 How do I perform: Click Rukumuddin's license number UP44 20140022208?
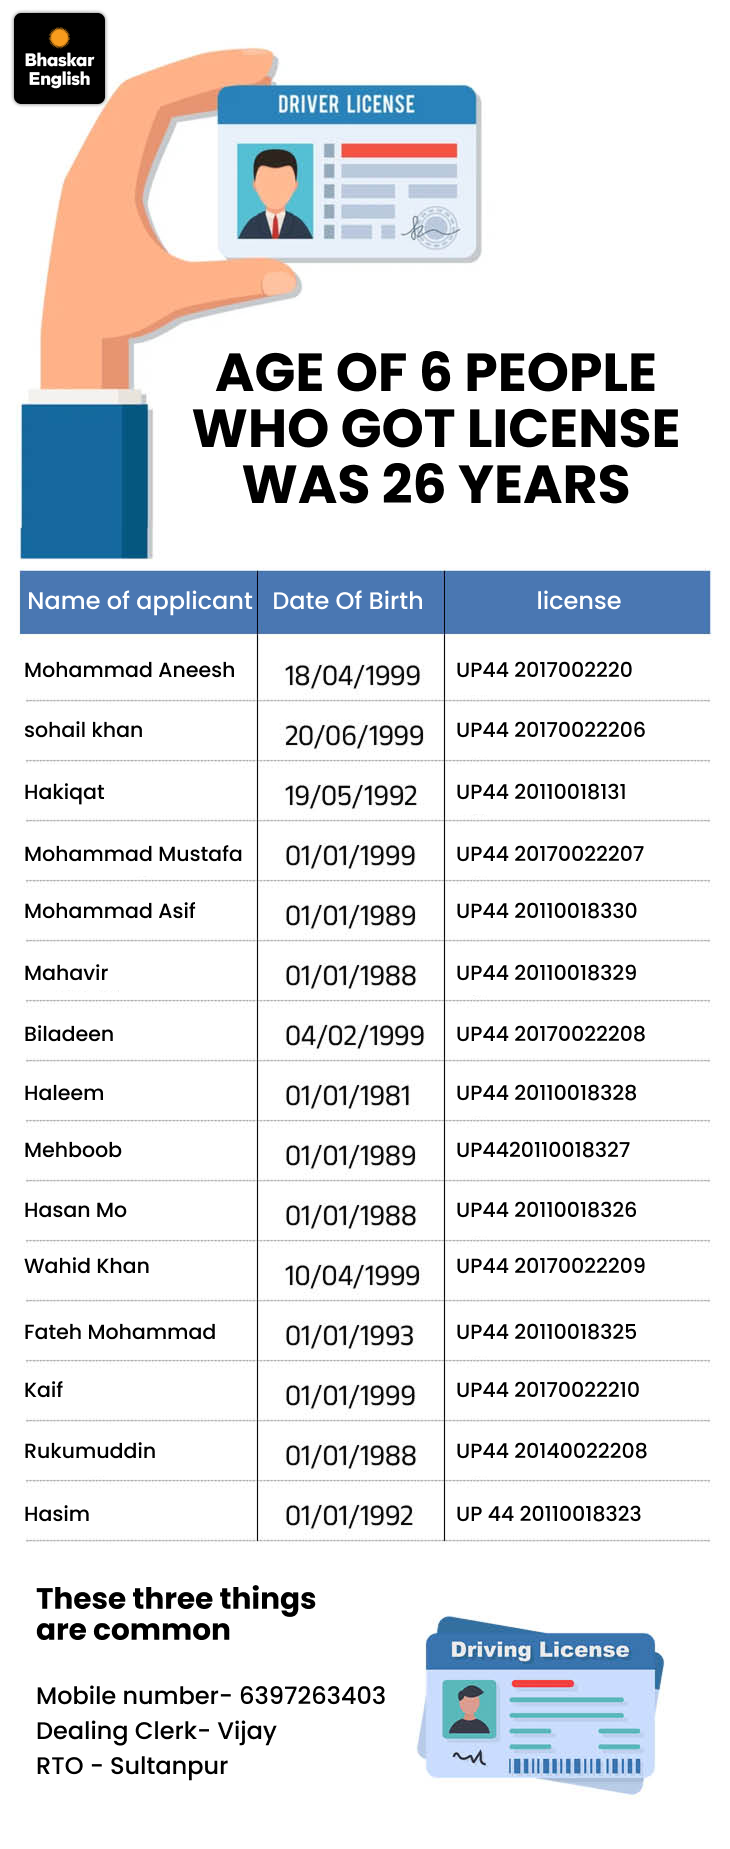551,1451
